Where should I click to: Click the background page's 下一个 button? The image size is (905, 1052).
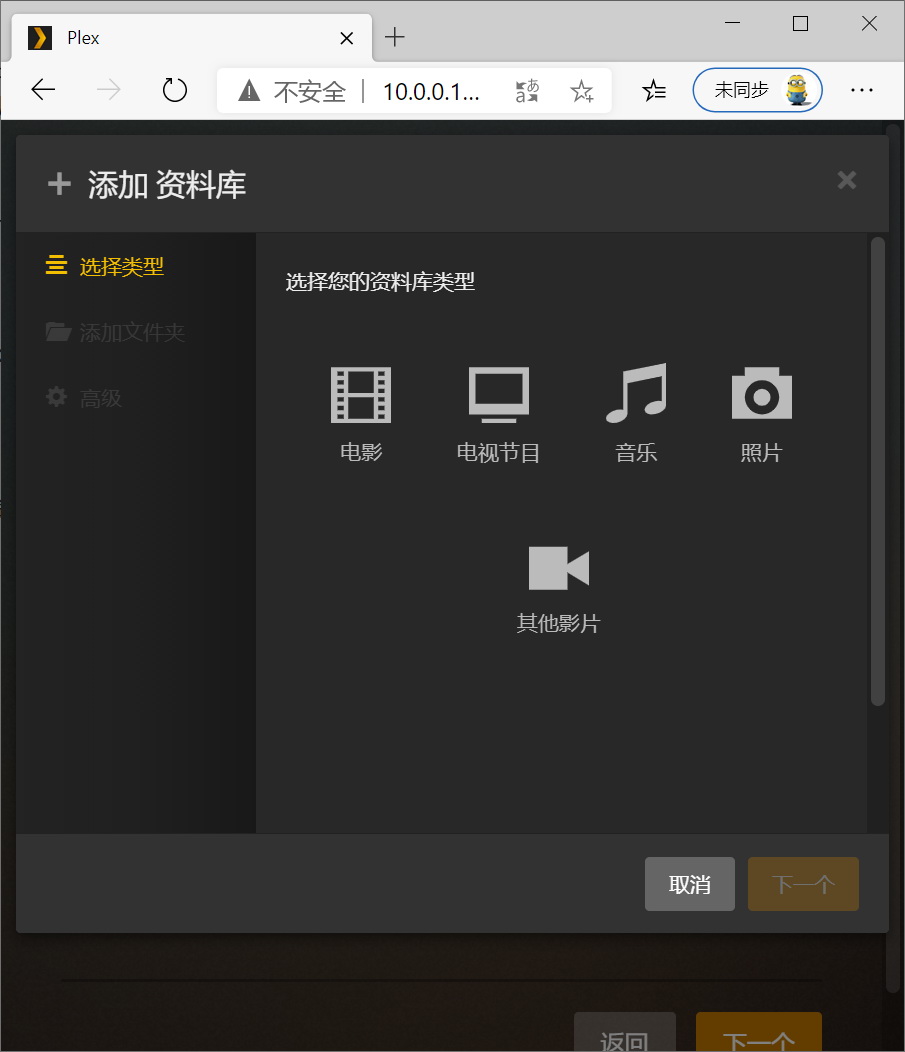click(759, 1032)
